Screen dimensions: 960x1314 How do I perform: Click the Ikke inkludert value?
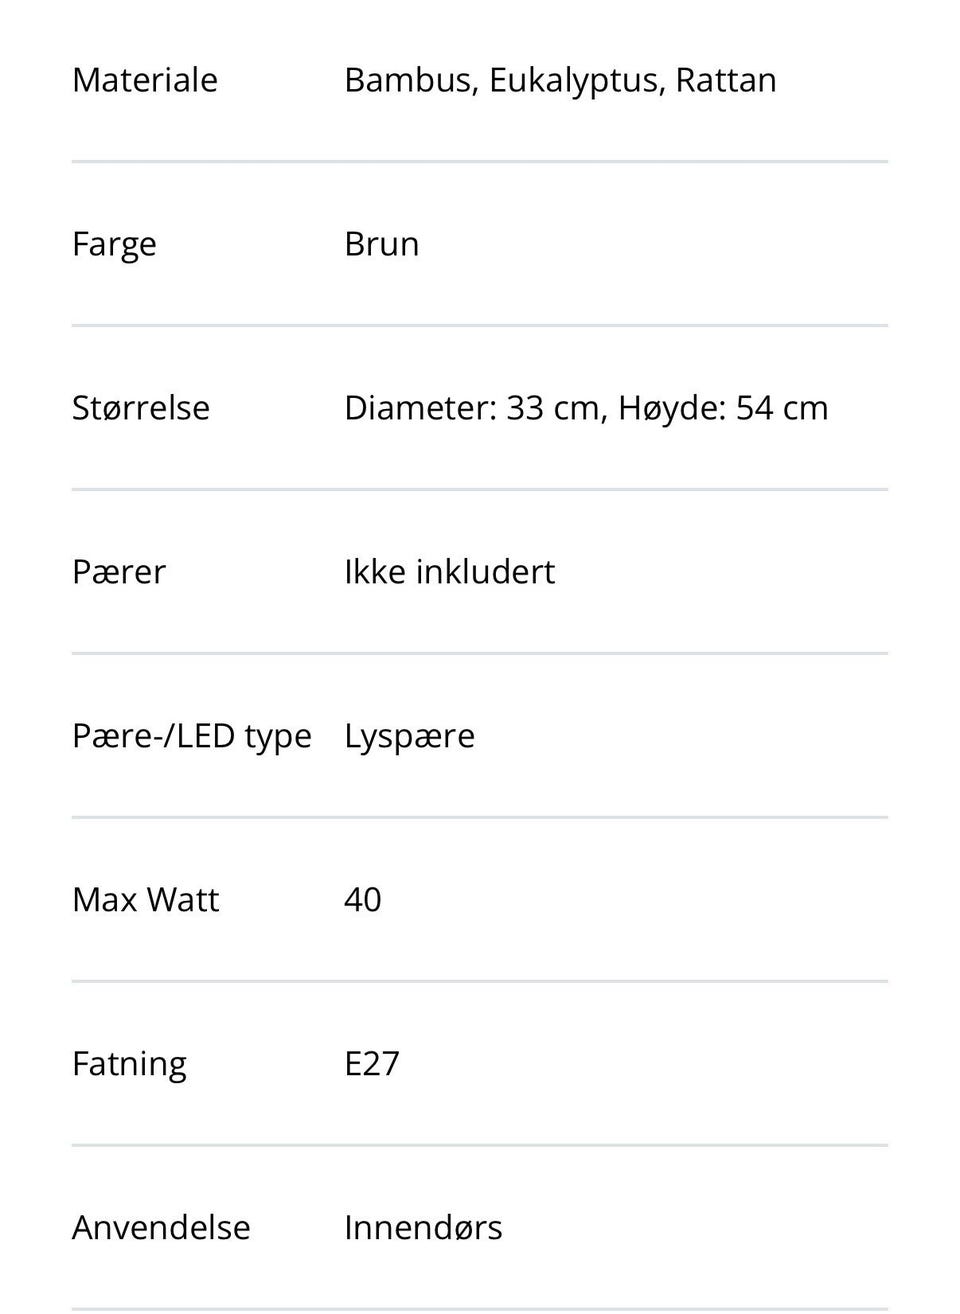(x=449, y=572)
